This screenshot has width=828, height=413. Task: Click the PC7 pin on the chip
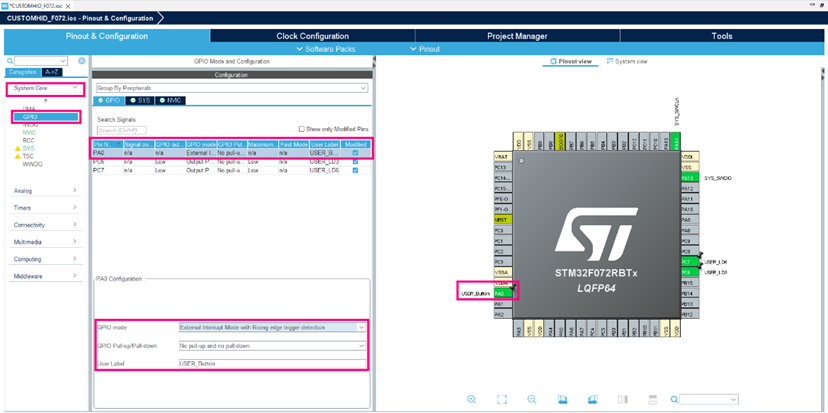[x=689, y=262]
